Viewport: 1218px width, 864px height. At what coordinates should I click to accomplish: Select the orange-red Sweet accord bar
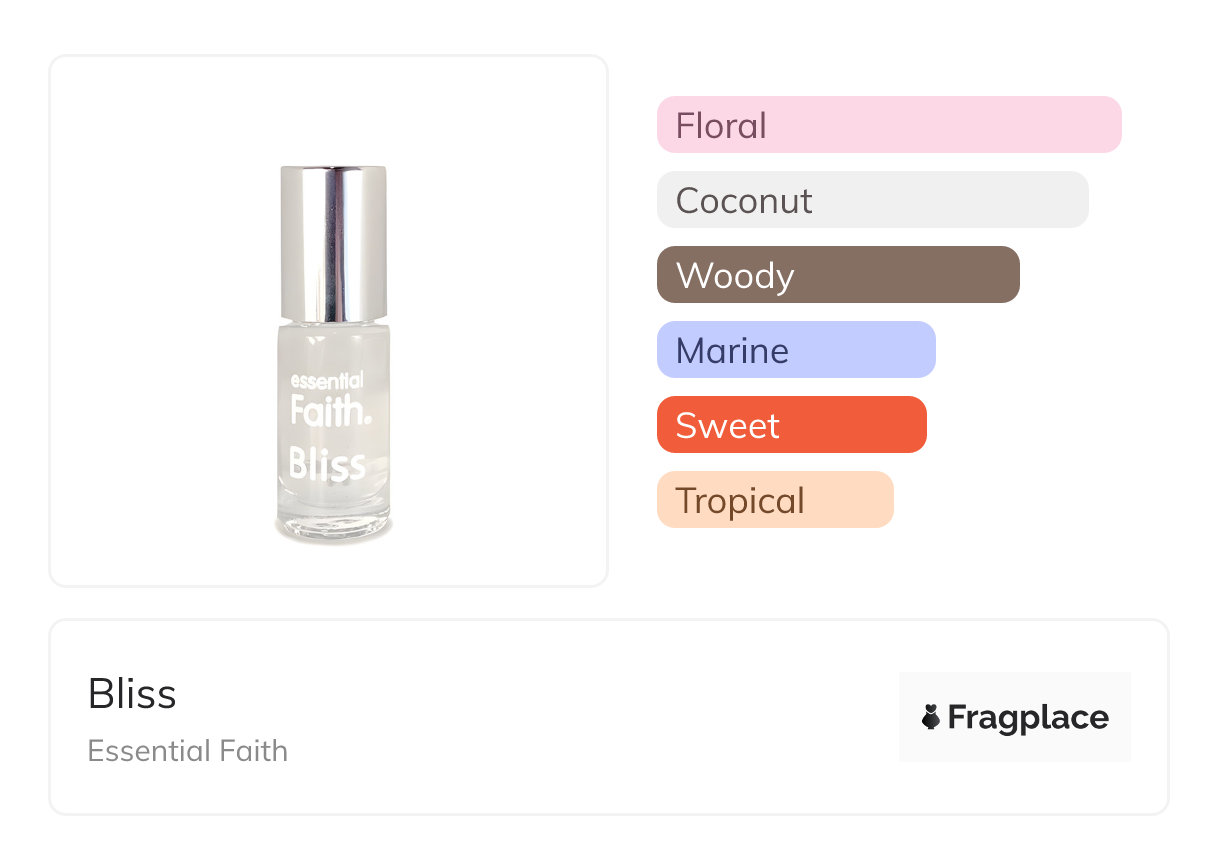[x=791, y=425]
